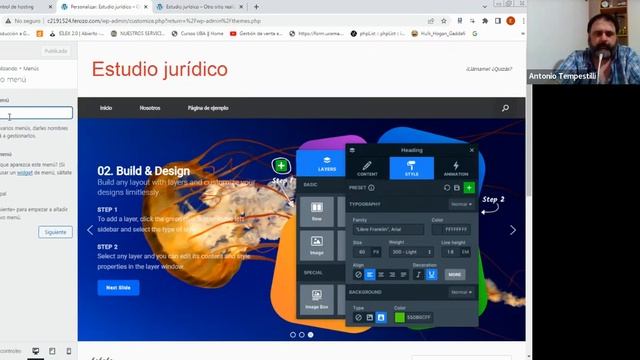Open the Chrome three-dot menu
The image size is (640, 360).
(x=523, y=21)
